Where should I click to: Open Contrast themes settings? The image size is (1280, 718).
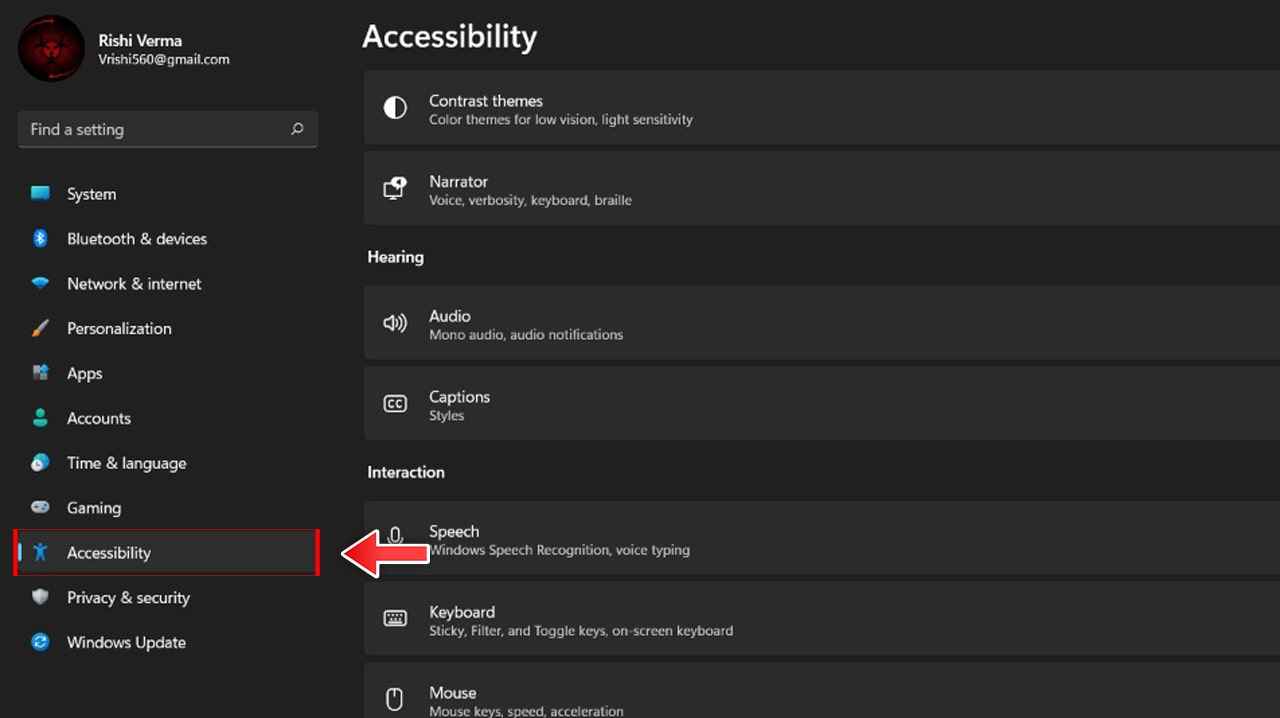[x=822, y=108]
